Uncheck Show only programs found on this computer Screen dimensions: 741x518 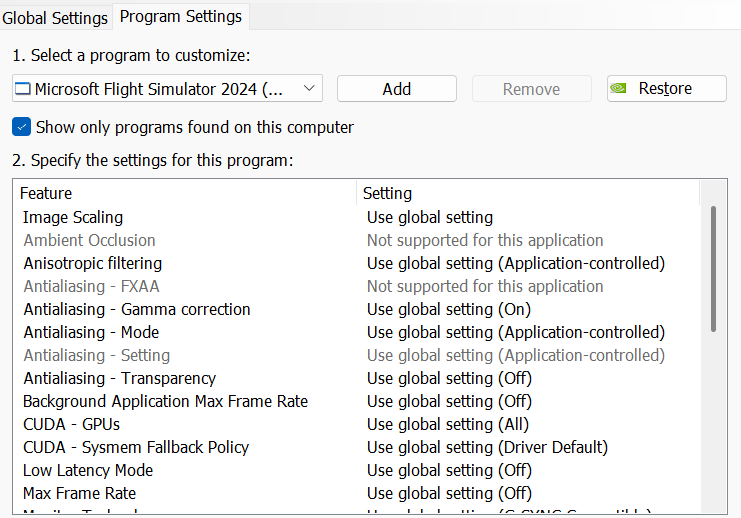(x=21, y=127)
